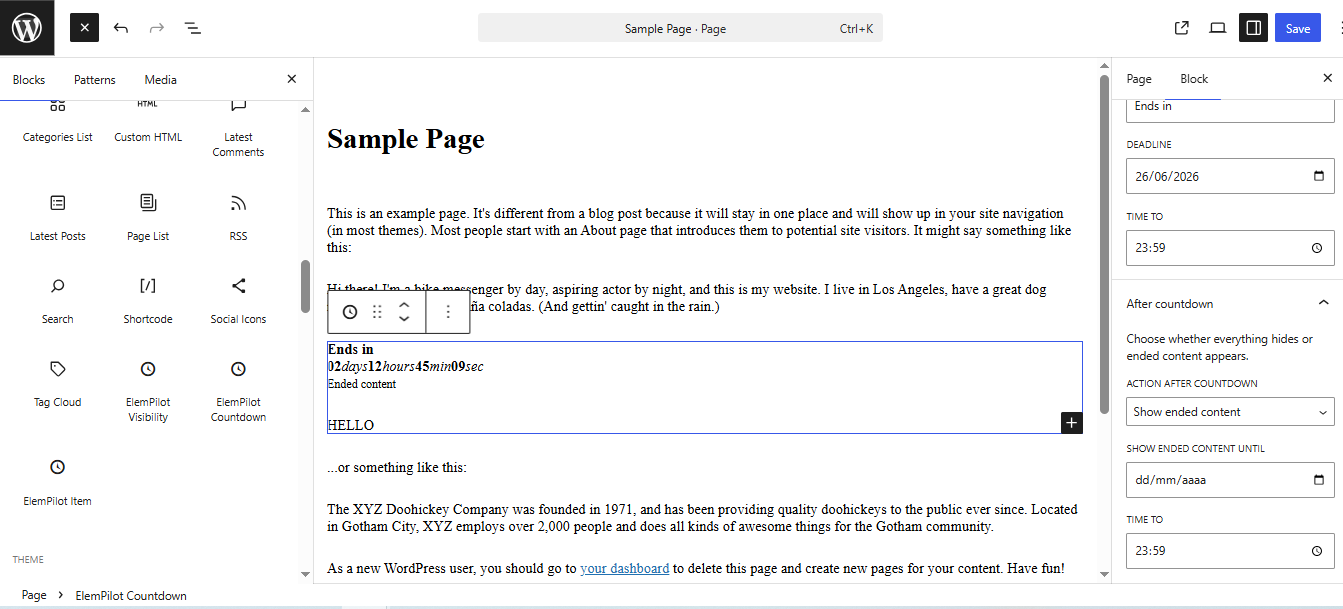1343x609 pixels.
Task: Undo the last change
Action: click(x=121, y=28)
